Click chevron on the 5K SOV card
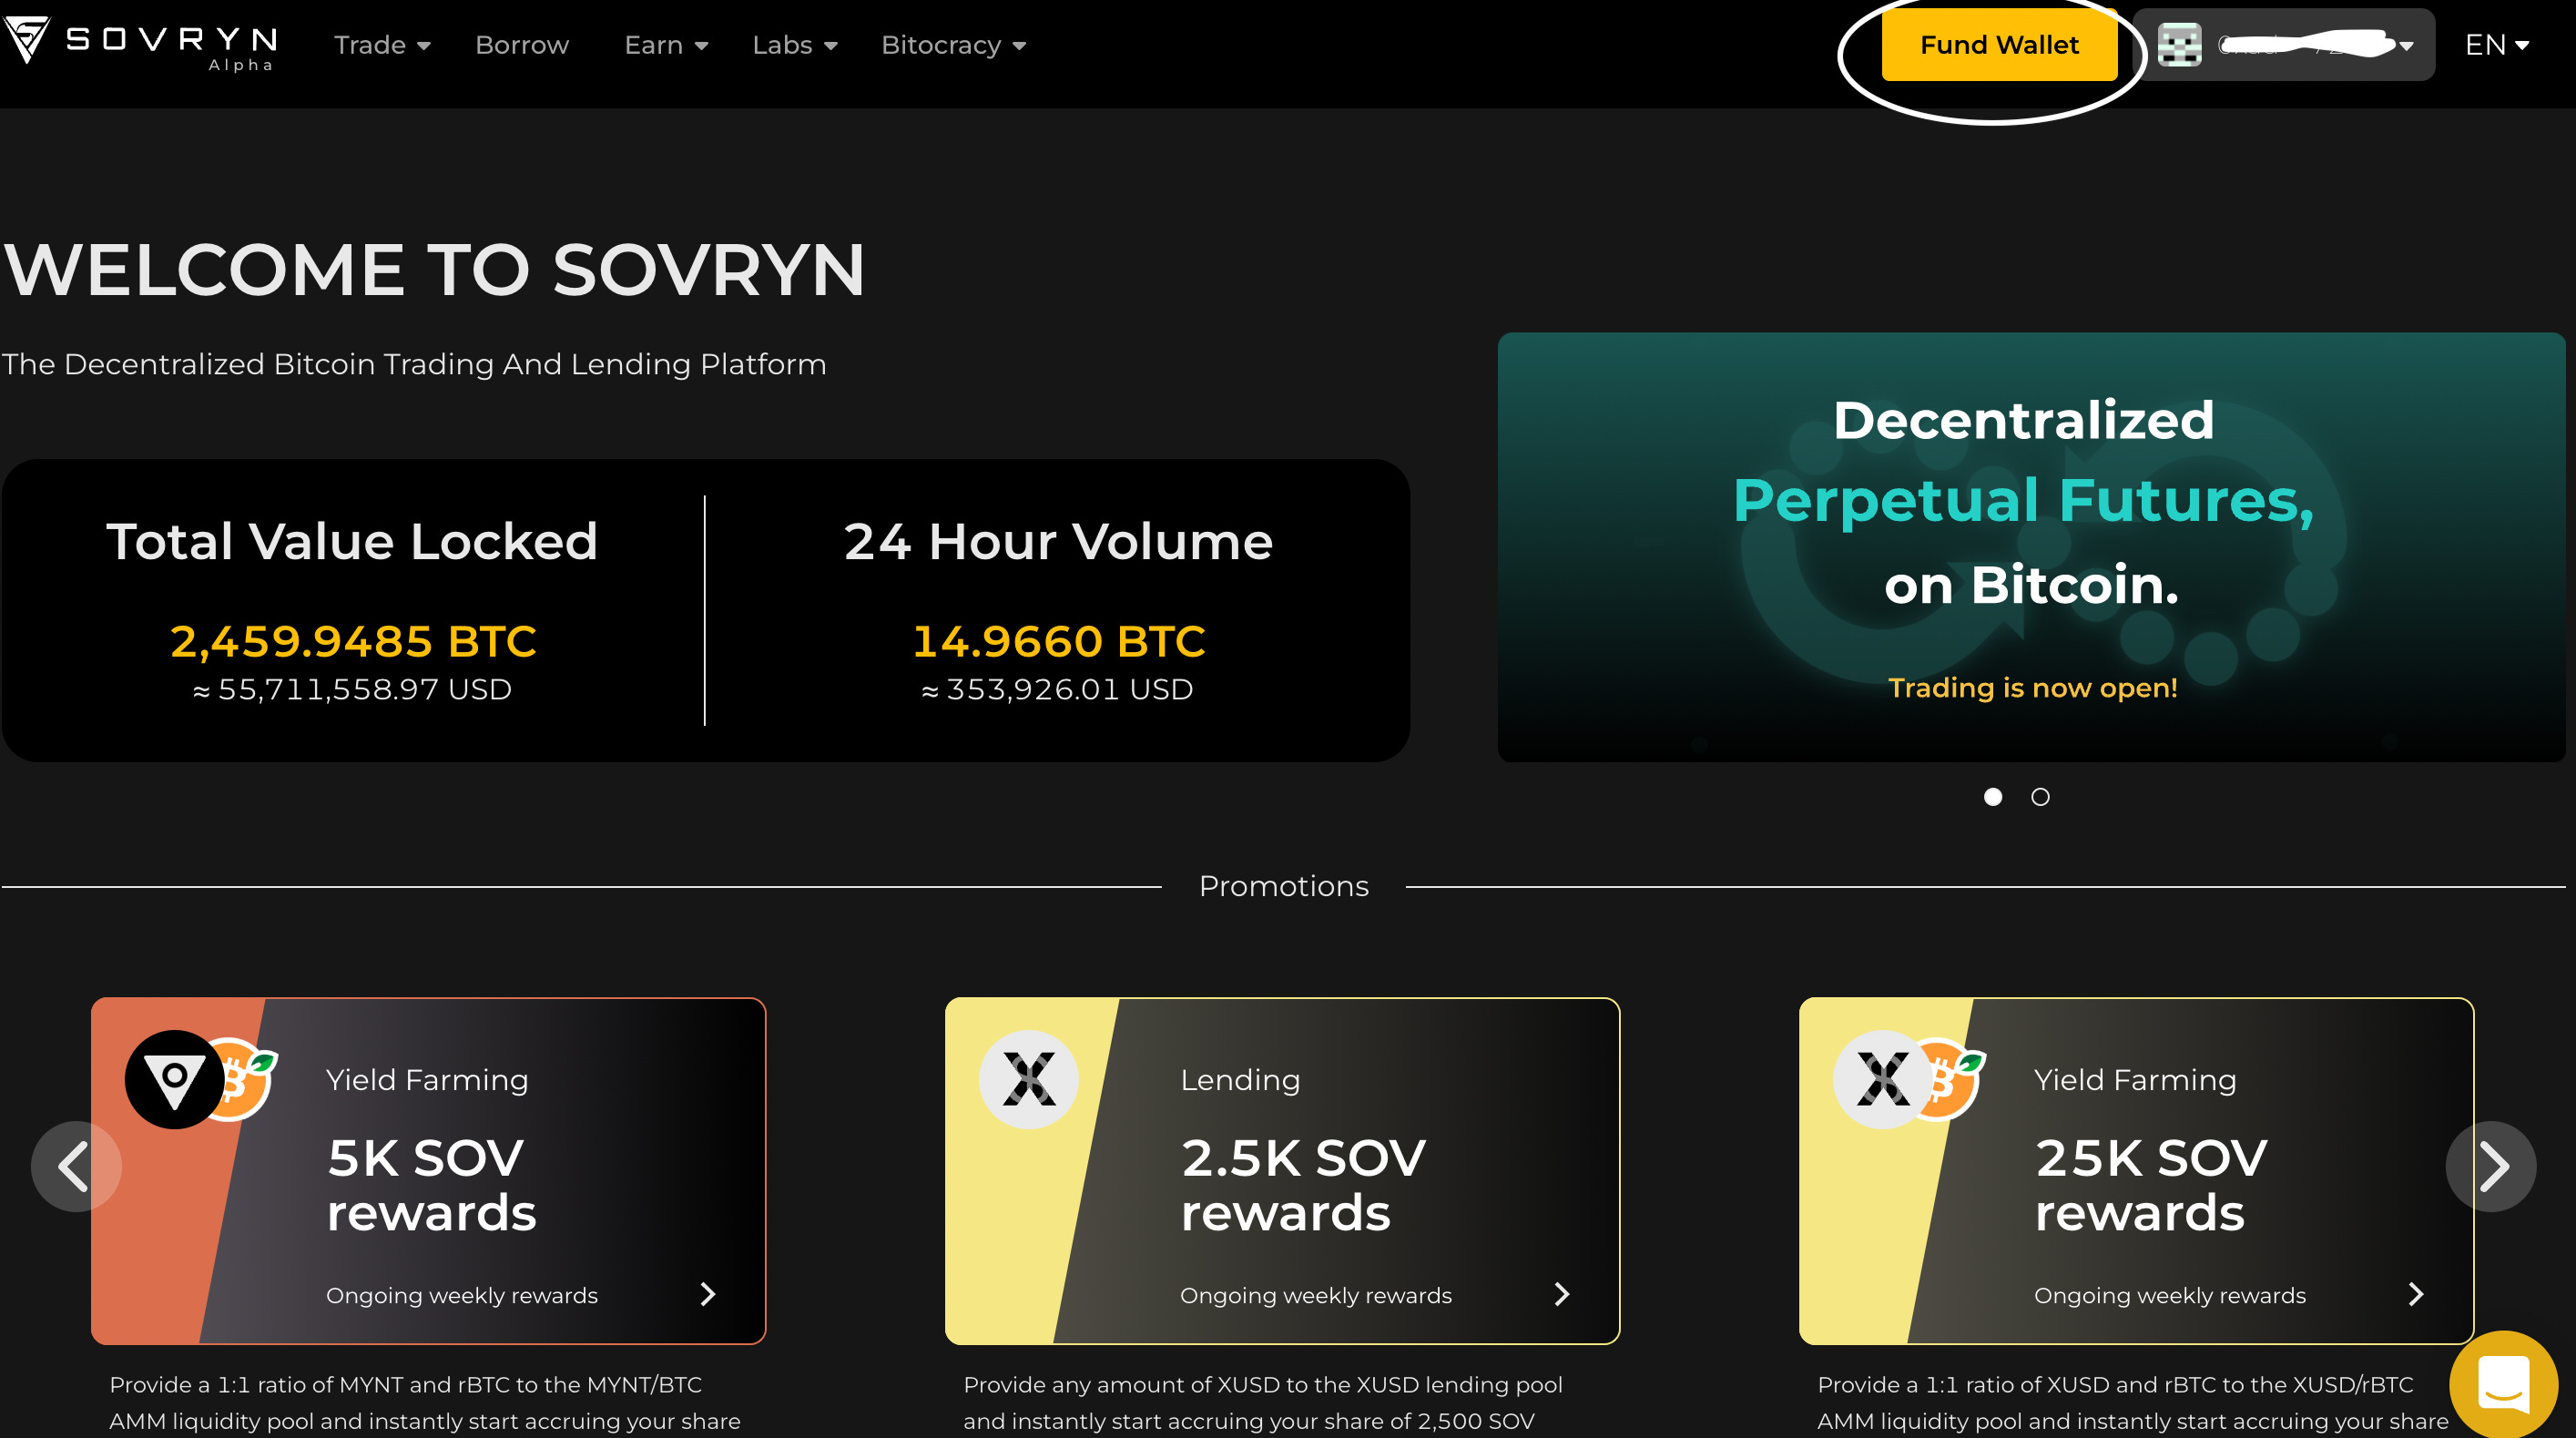This screenshot has width=2576, height=1438. coord(708,1294)
